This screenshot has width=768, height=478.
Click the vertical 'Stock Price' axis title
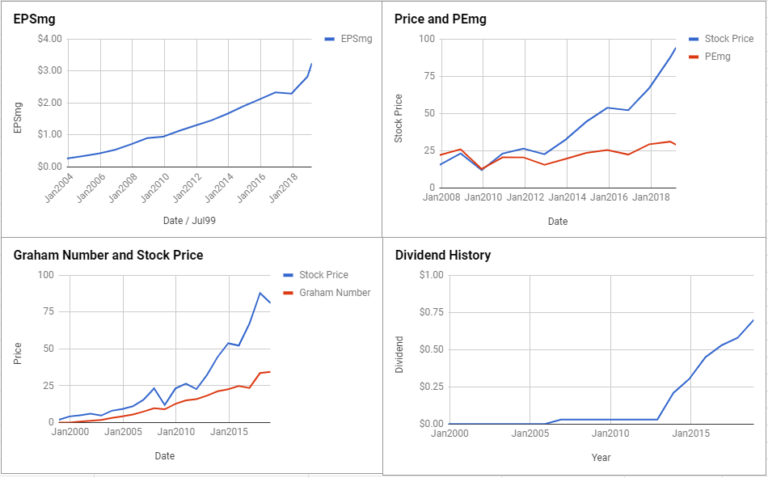coord(399,118)
